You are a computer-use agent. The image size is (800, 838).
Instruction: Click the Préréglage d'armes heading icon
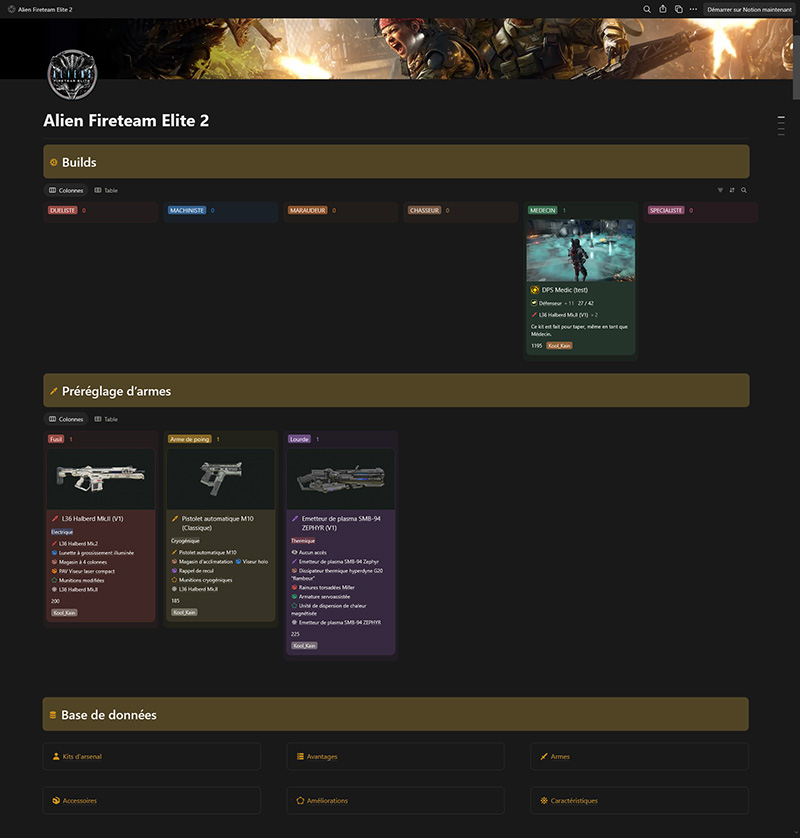click(53, 391)
